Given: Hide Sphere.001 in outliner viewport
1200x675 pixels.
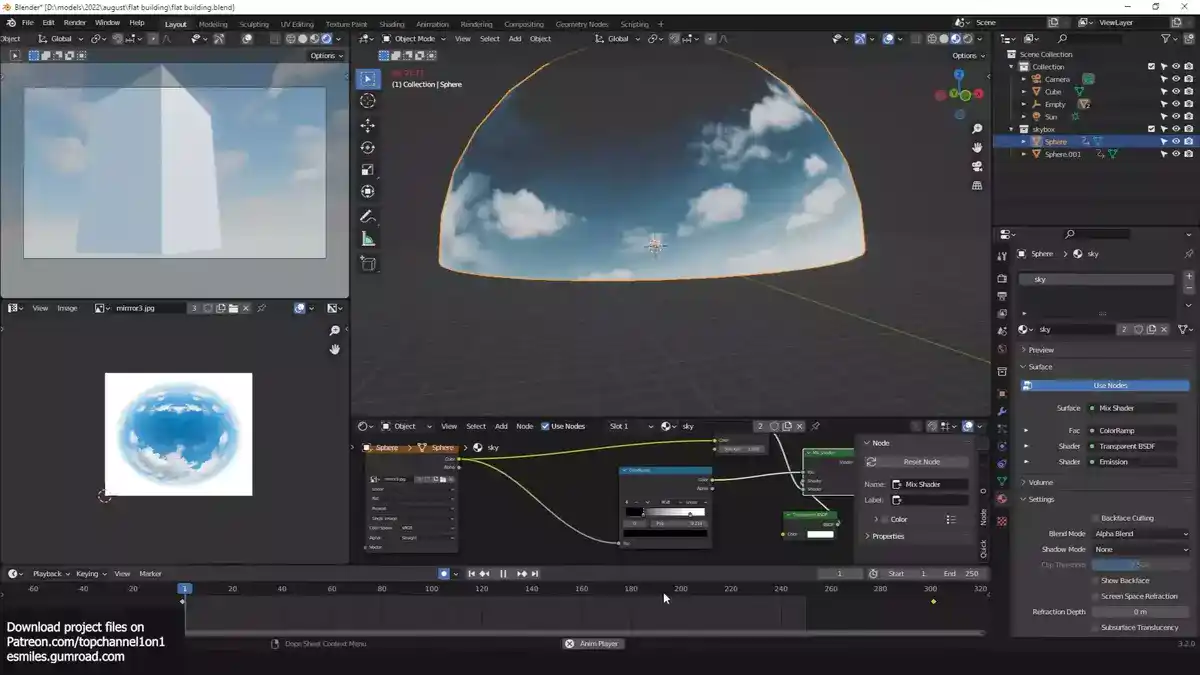Looking at the screenshot, I should click(1176, 154).
